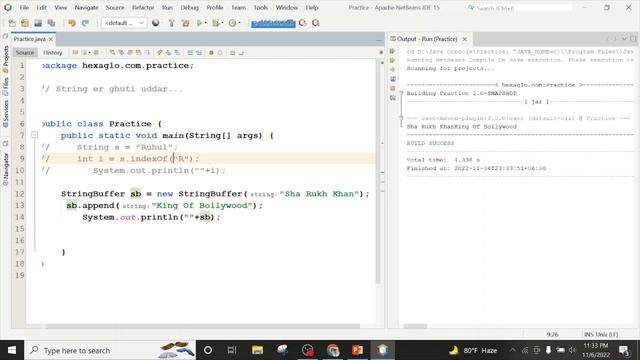Click the Shift Line Right editor icon
The width and height of the screenshot is (640, 360).
coord(199,52)
